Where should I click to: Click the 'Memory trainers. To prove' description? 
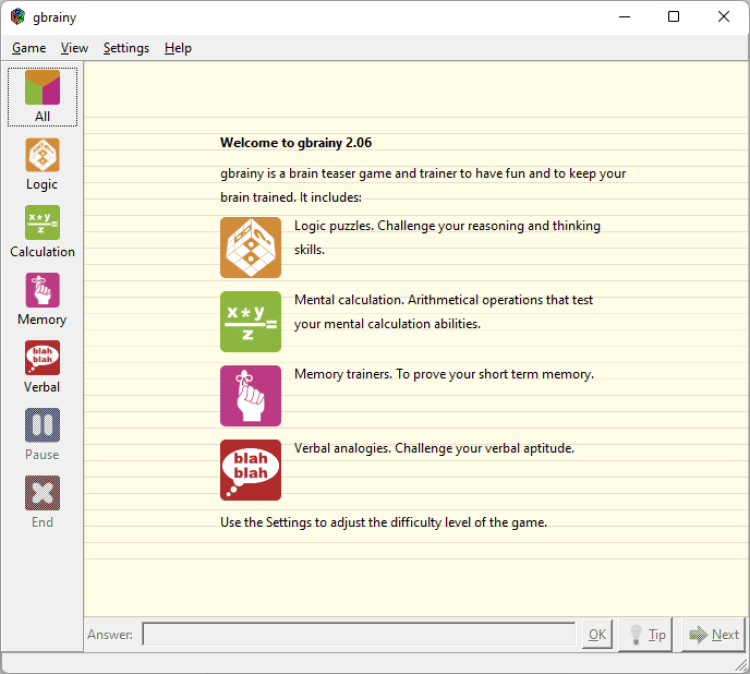coord(444,374)
